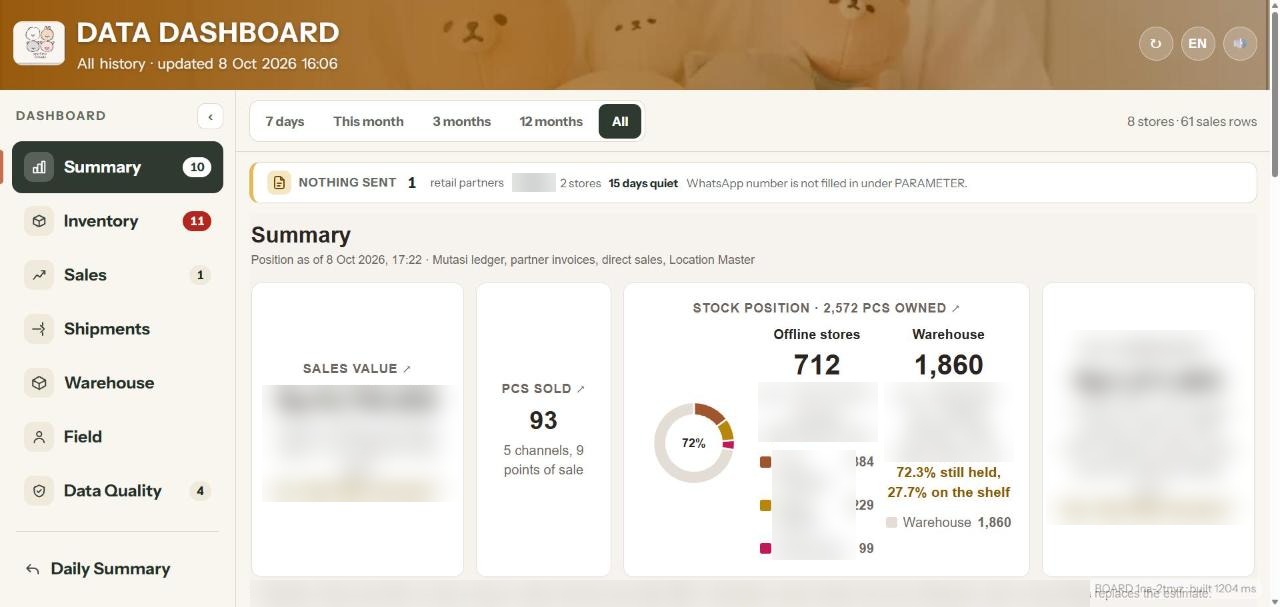Click the PCS sold value 93
The height and width of the screenshot is (607, 1280).
(x=543, y=420)
